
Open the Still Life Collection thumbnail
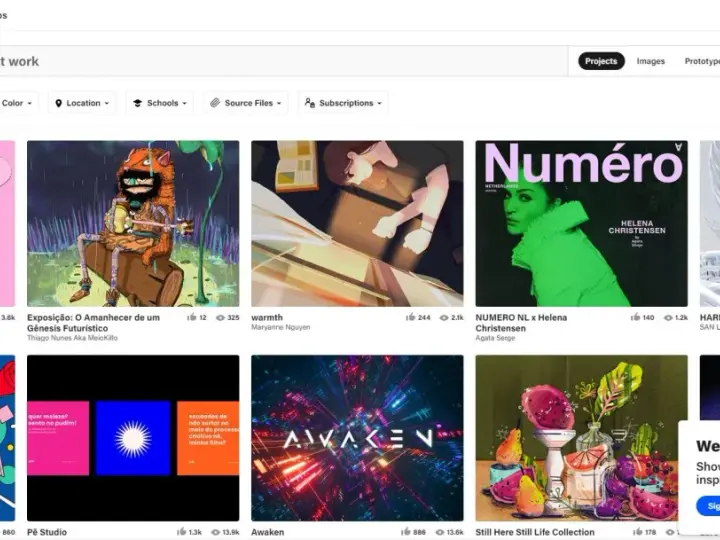581,438
